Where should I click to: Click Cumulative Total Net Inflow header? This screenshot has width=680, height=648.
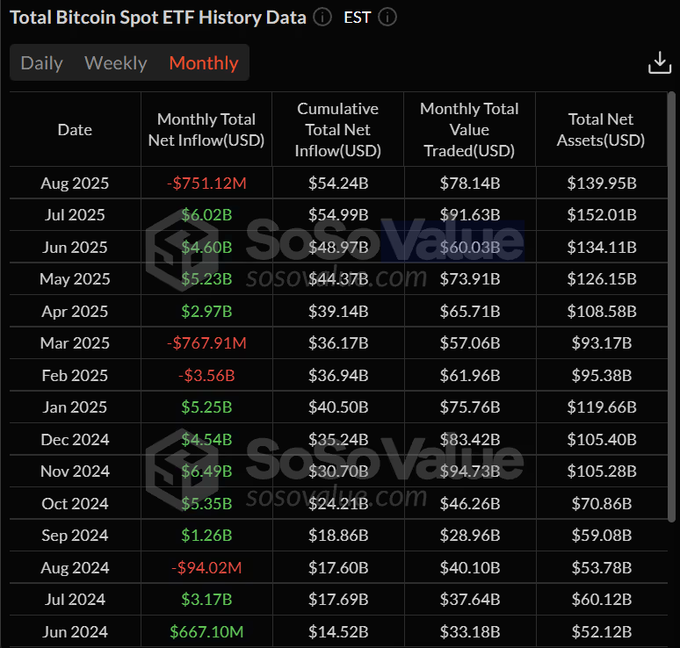pos(338,130)
